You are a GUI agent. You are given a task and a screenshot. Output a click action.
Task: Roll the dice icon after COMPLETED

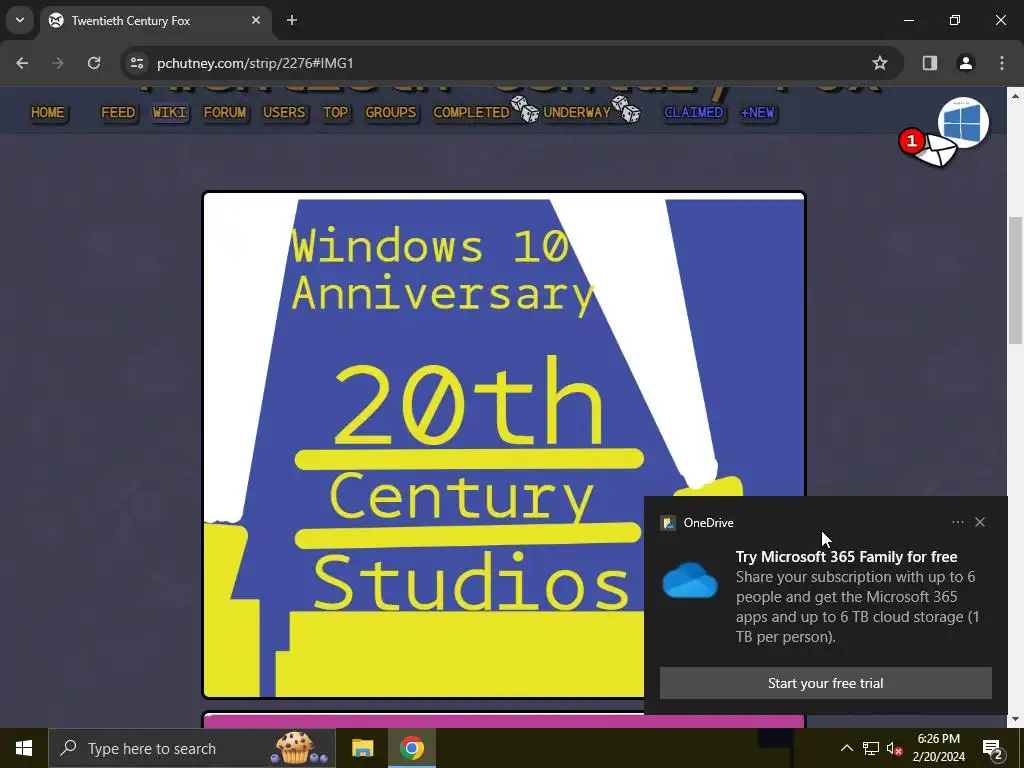pyautogui.click(x=525, y=109)
